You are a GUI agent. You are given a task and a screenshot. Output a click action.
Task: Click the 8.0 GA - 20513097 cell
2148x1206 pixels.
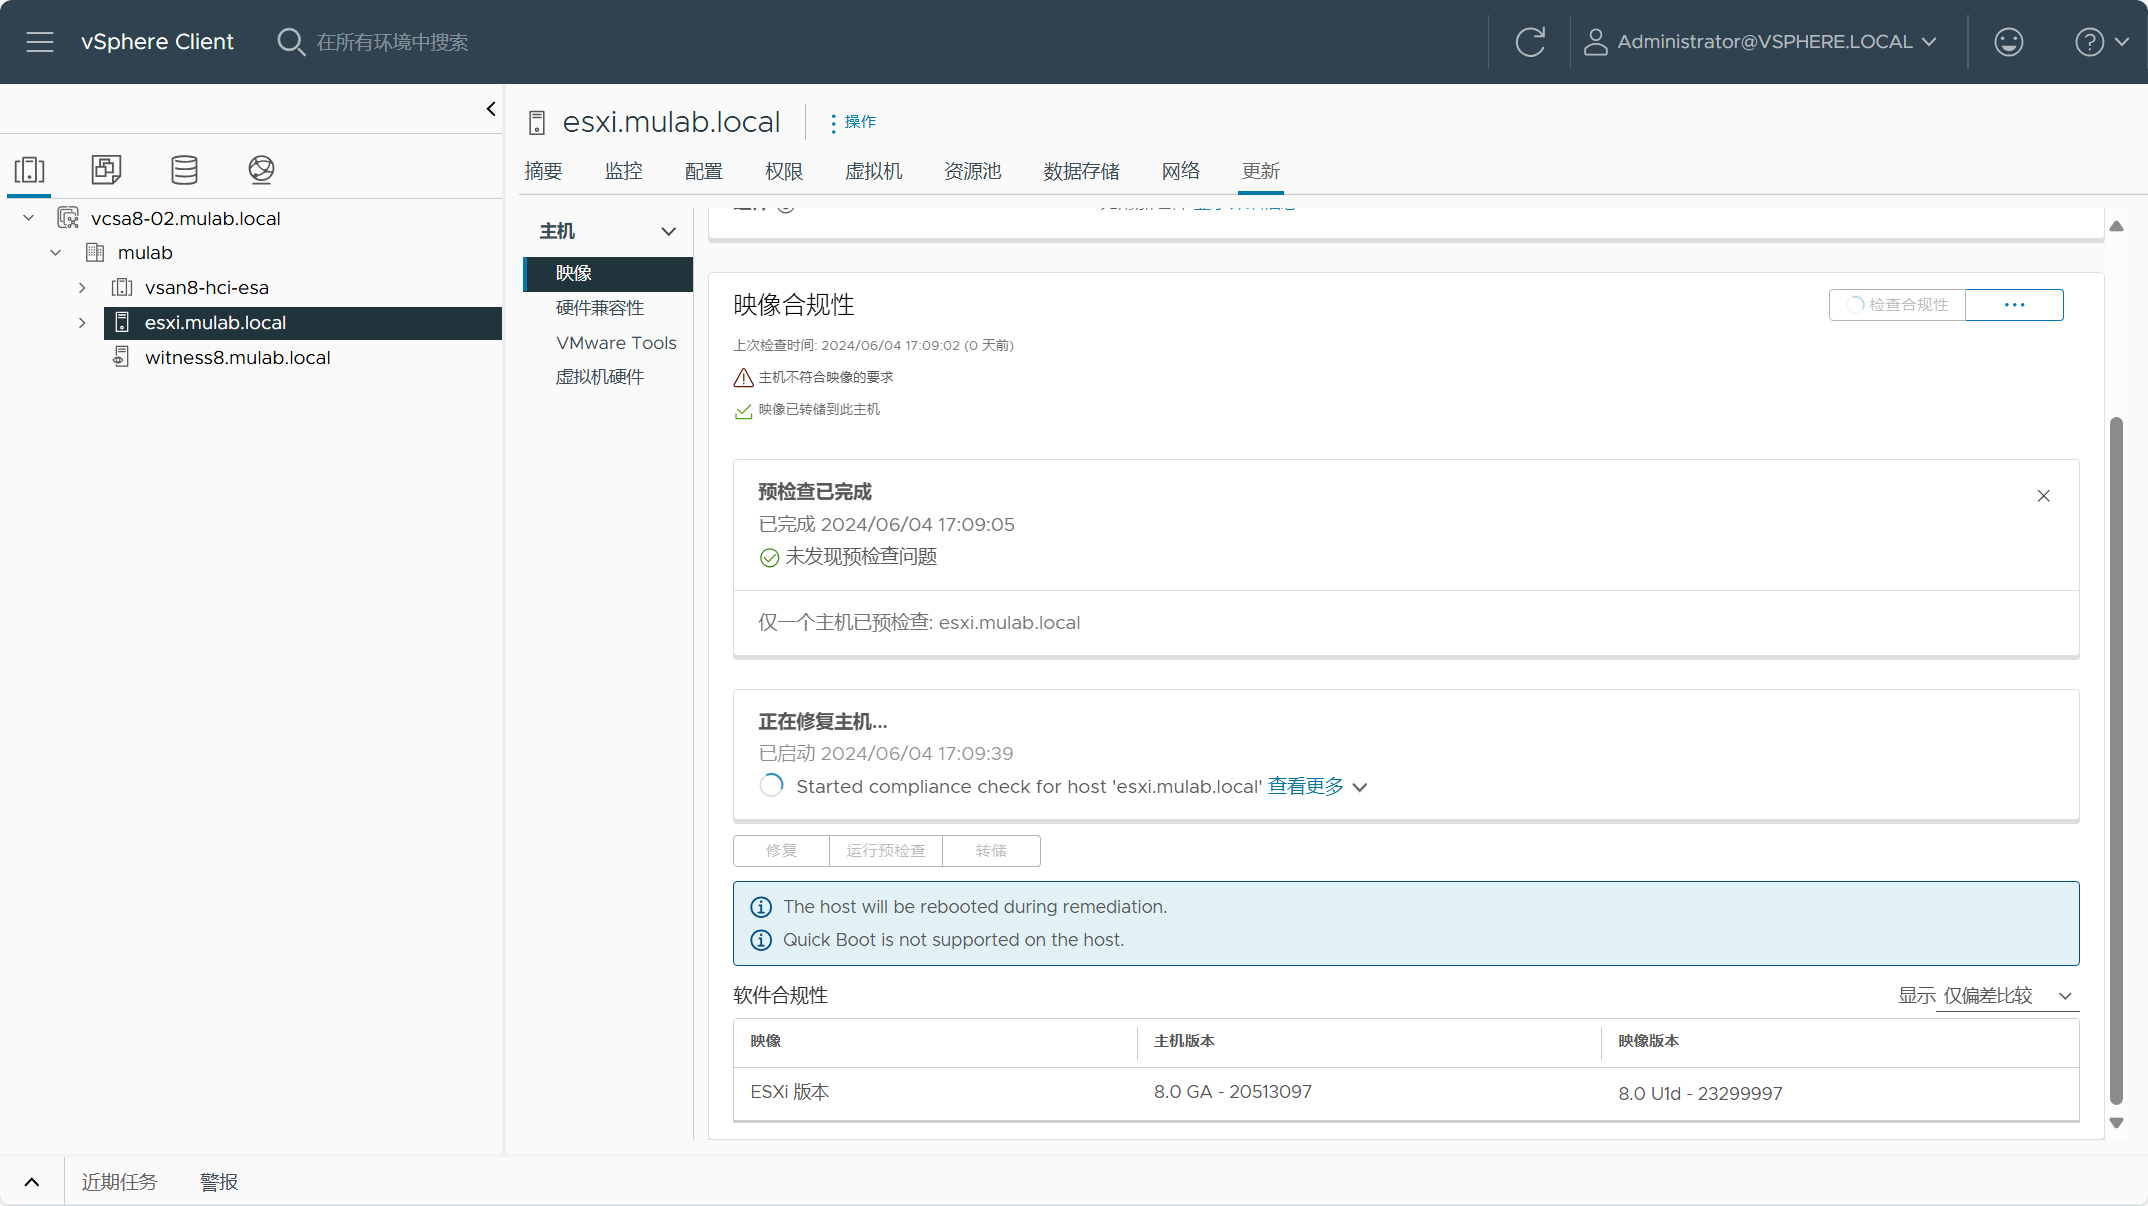pos(1233,1092)
